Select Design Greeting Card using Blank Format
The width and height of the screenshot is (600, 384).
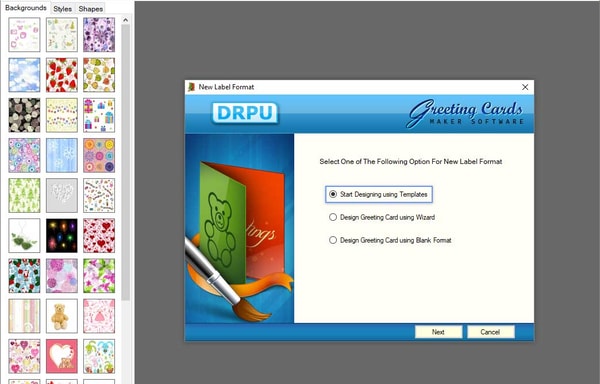click(390, 240)
